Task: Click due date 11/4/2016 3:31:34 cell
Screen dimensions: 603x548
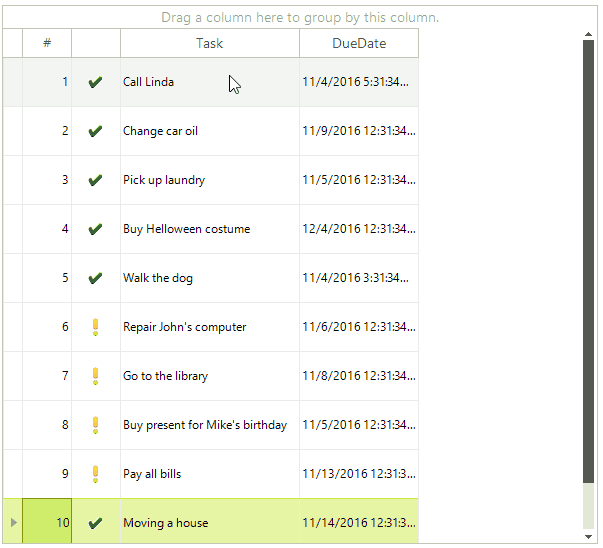Action: [359, 278]
